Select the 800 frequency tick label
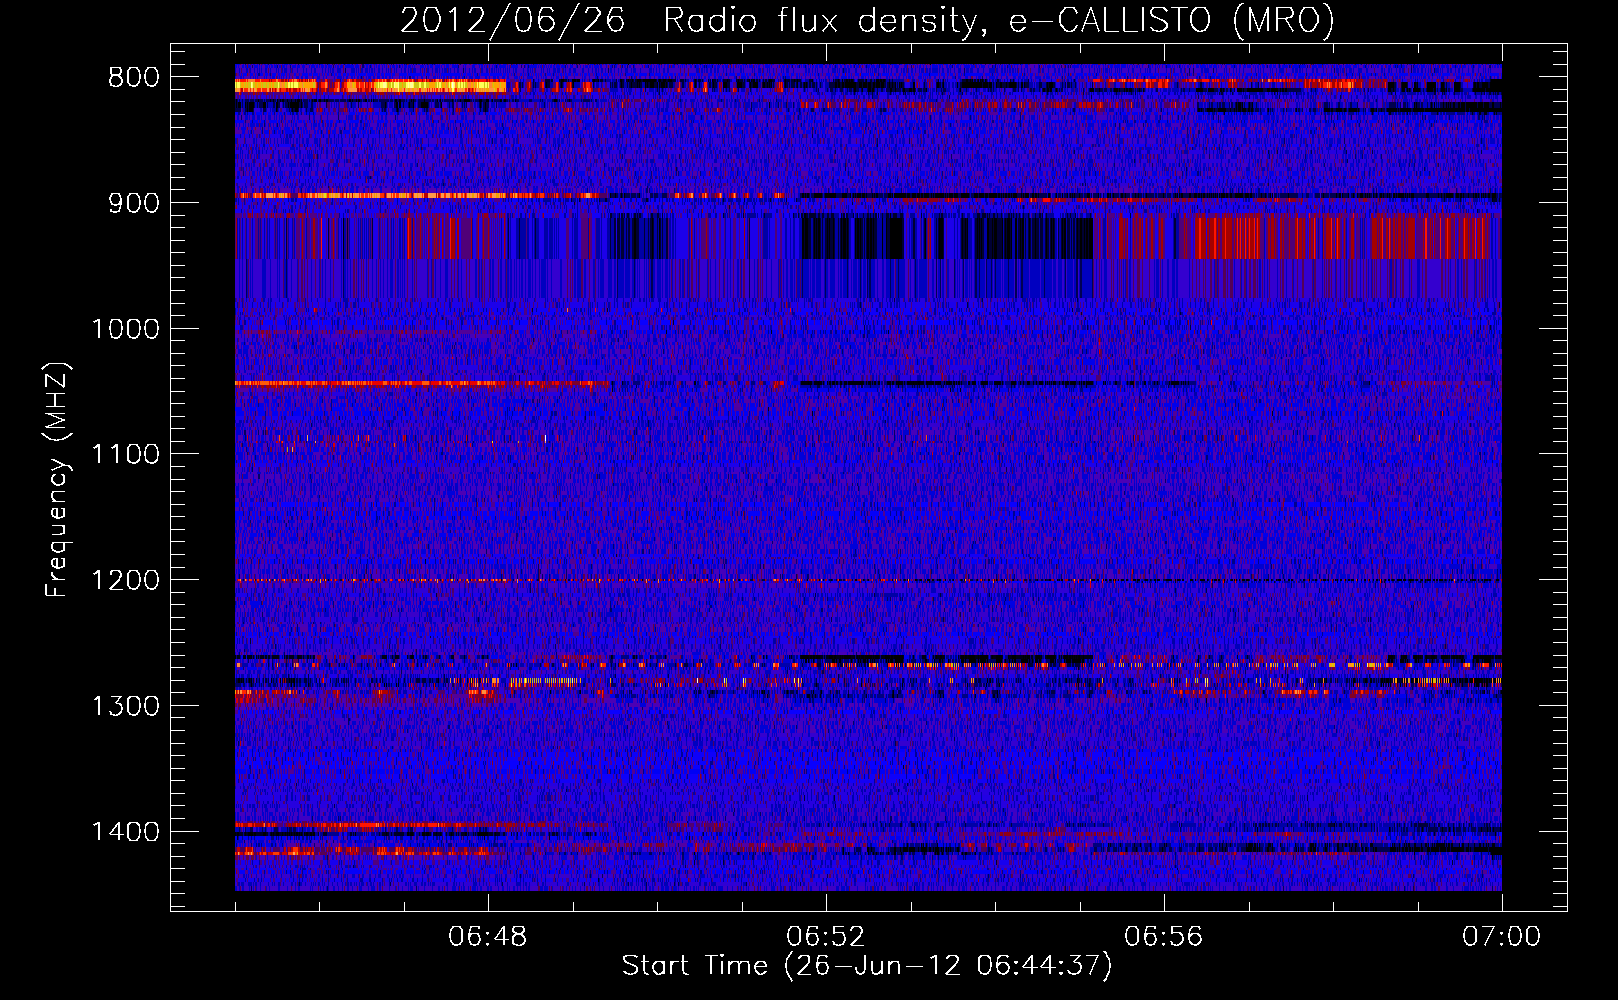Screen dimensions: 1618x1000 [134, 78]
